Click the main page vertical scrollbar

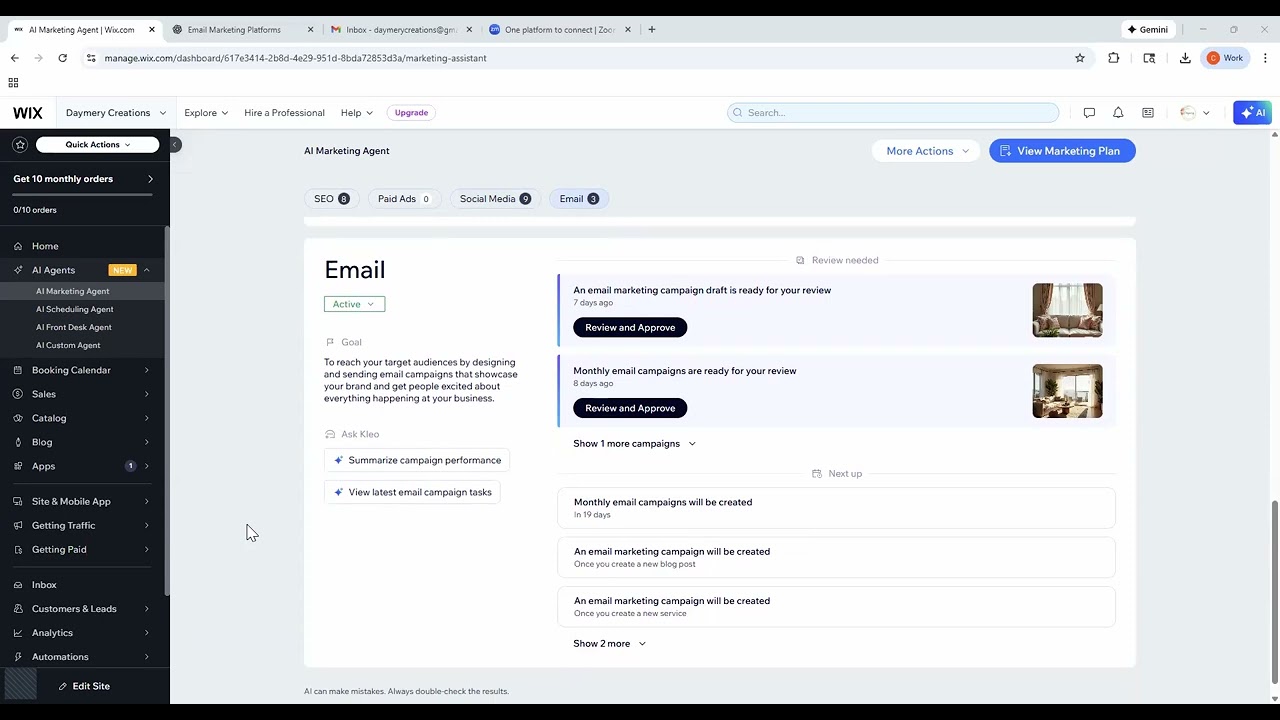pos(1273,594)
